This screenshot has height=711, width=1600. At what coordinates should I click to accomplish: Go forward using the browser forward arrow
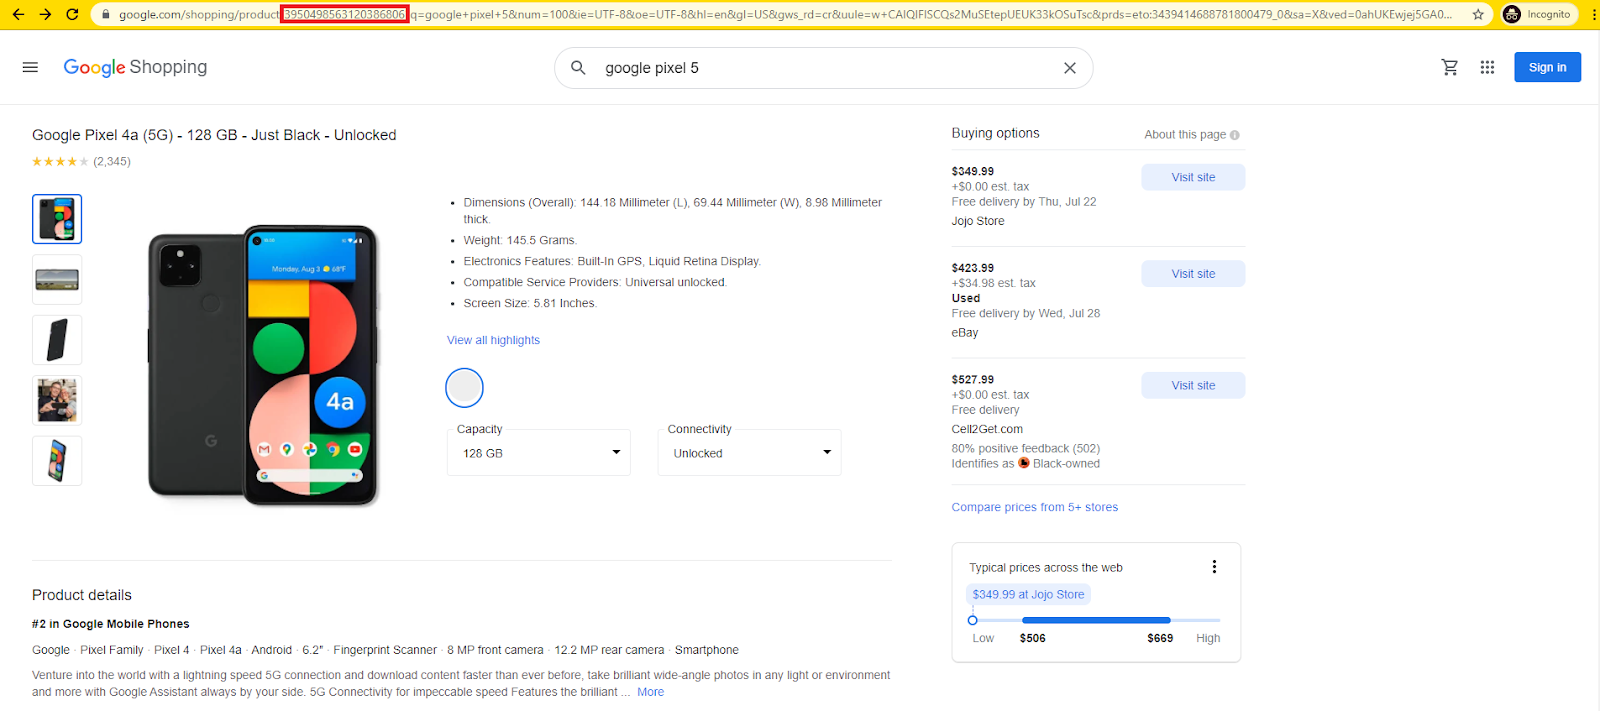45,14
